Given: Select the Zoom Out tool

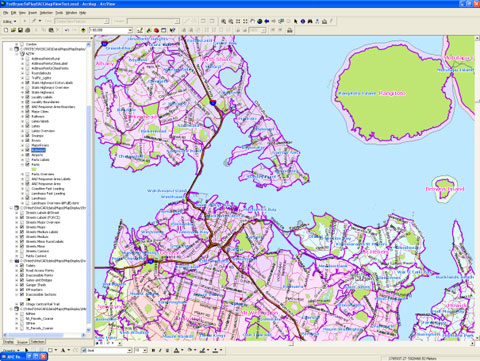Looking at the screenshot, I should pyautogui.click(x=231, y=21).
